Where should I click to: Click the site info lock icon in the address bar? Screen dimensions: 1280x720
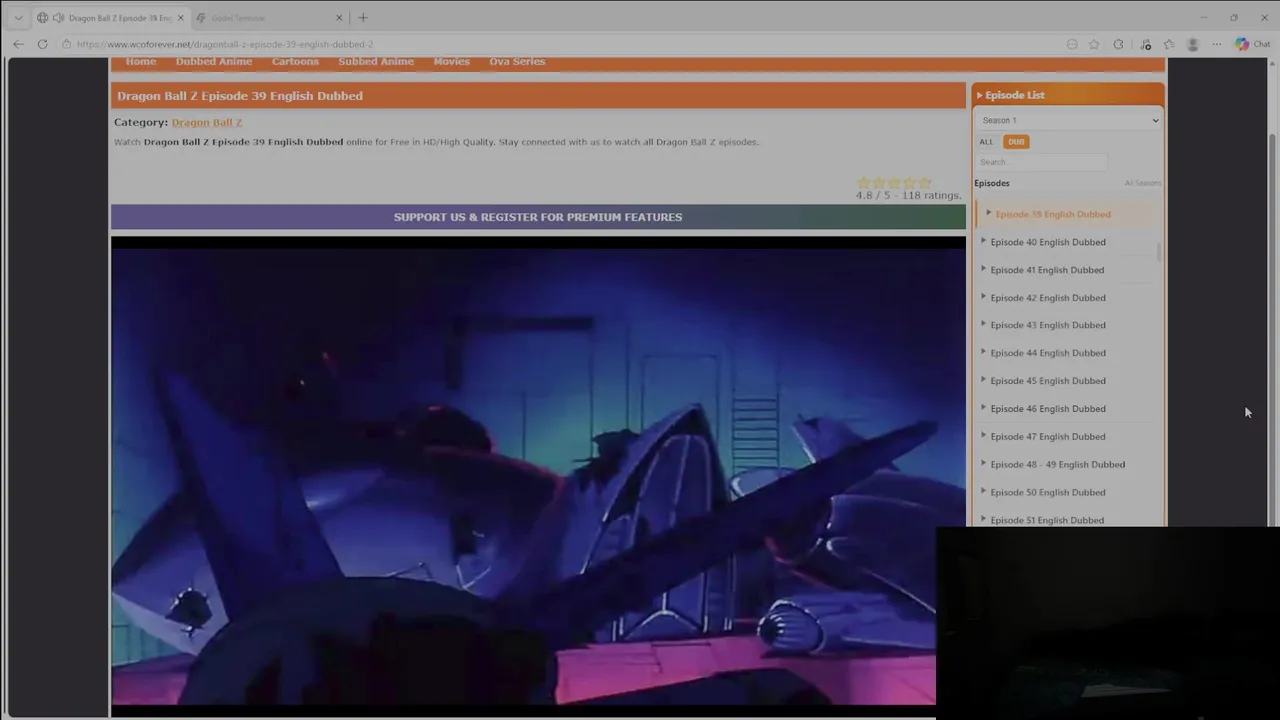(66, 44)
